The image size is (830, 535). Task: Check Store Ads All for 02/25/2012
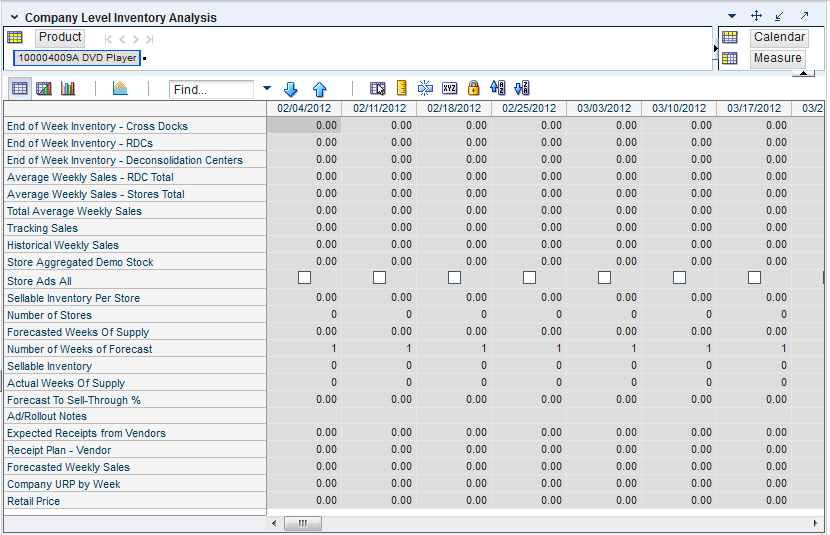(529, 278)
